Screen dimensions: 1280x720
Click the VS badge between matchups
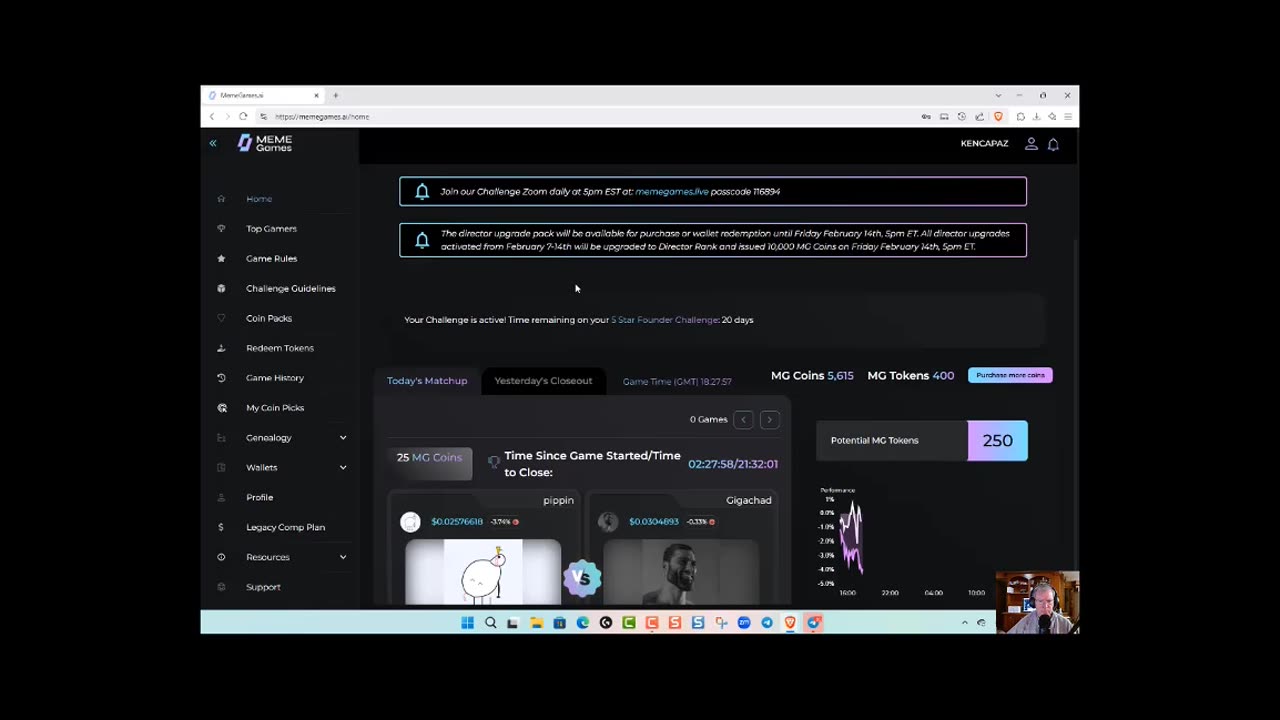pyautogui.click(x=582, y=578)
